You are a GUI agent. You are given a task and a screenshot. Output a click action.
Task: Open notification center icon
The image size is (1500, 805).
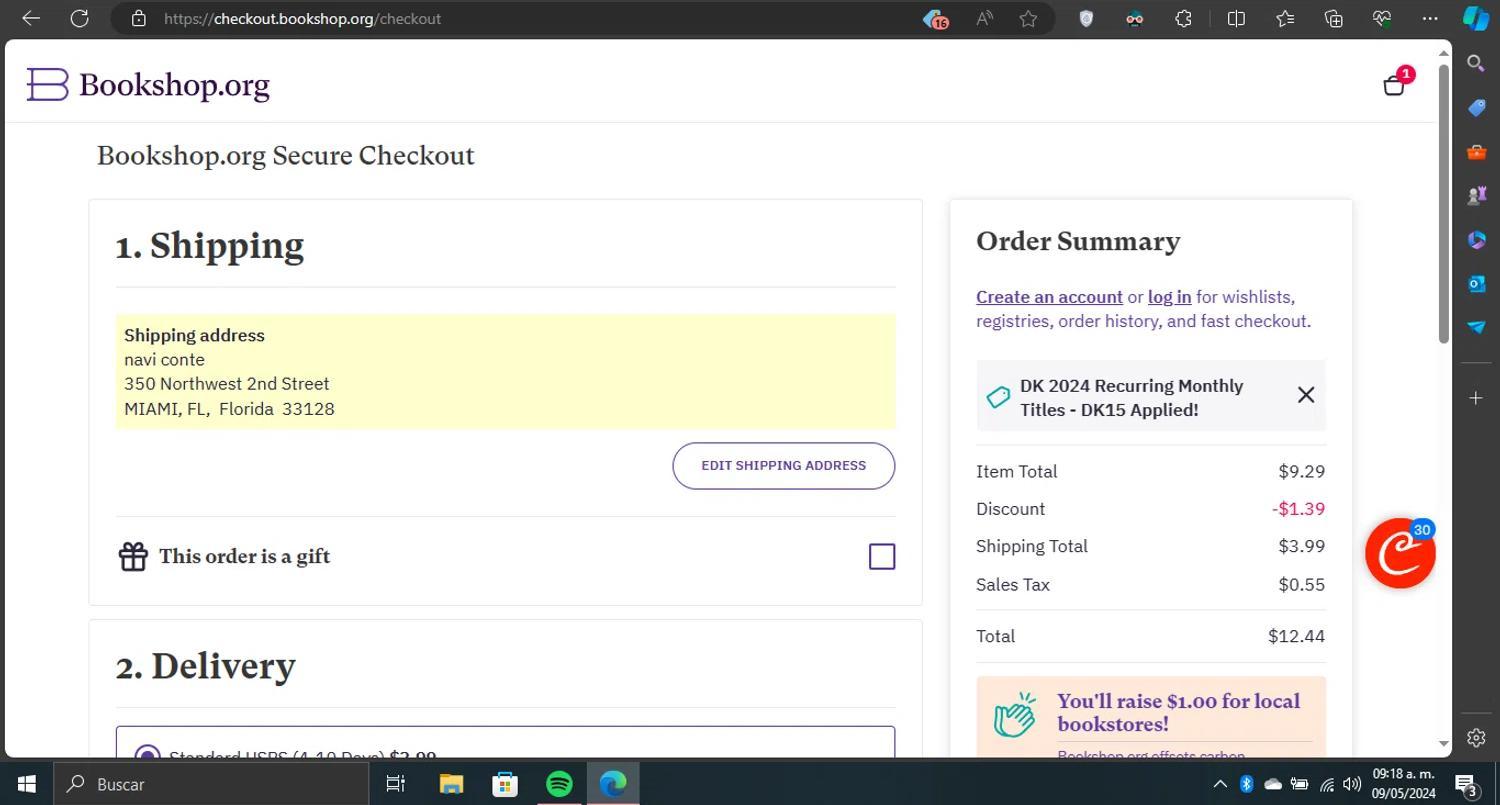click(1467, 784)
